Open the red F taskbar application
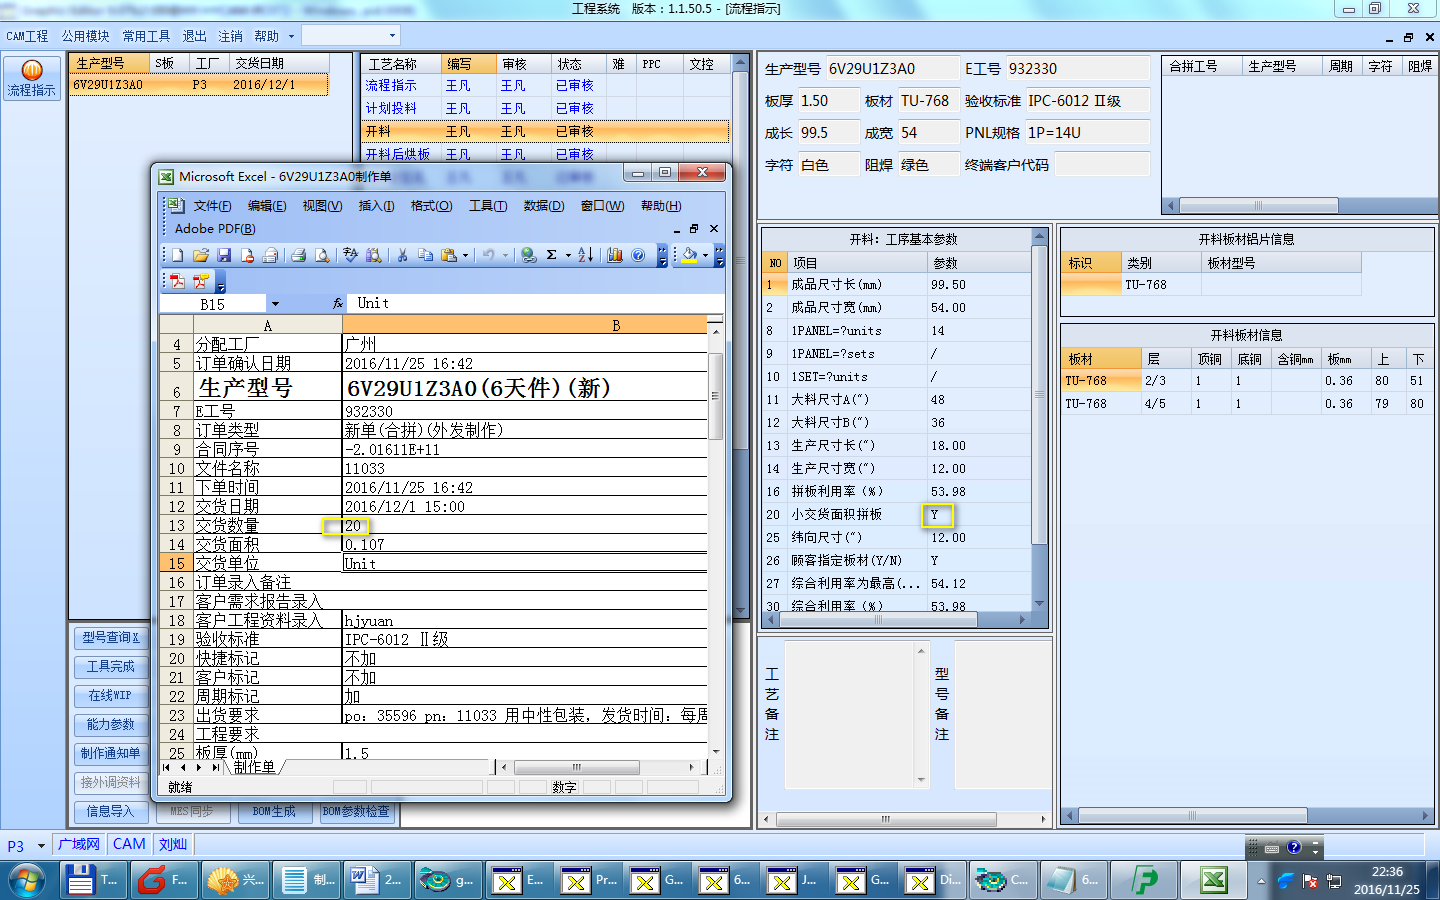The width and height of the screenshot is (1440, 900). [x=164, y=880]
